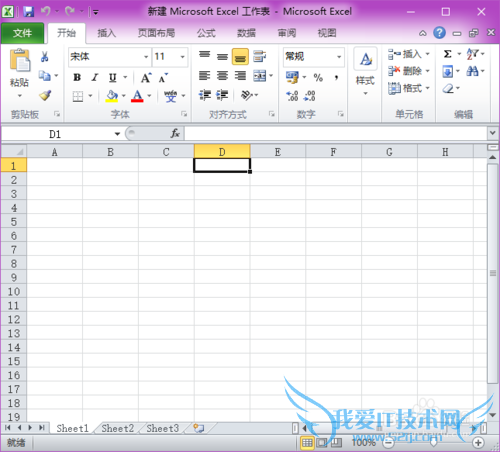
Task: Click row 10 header
Action: click(x=14, y=292)
